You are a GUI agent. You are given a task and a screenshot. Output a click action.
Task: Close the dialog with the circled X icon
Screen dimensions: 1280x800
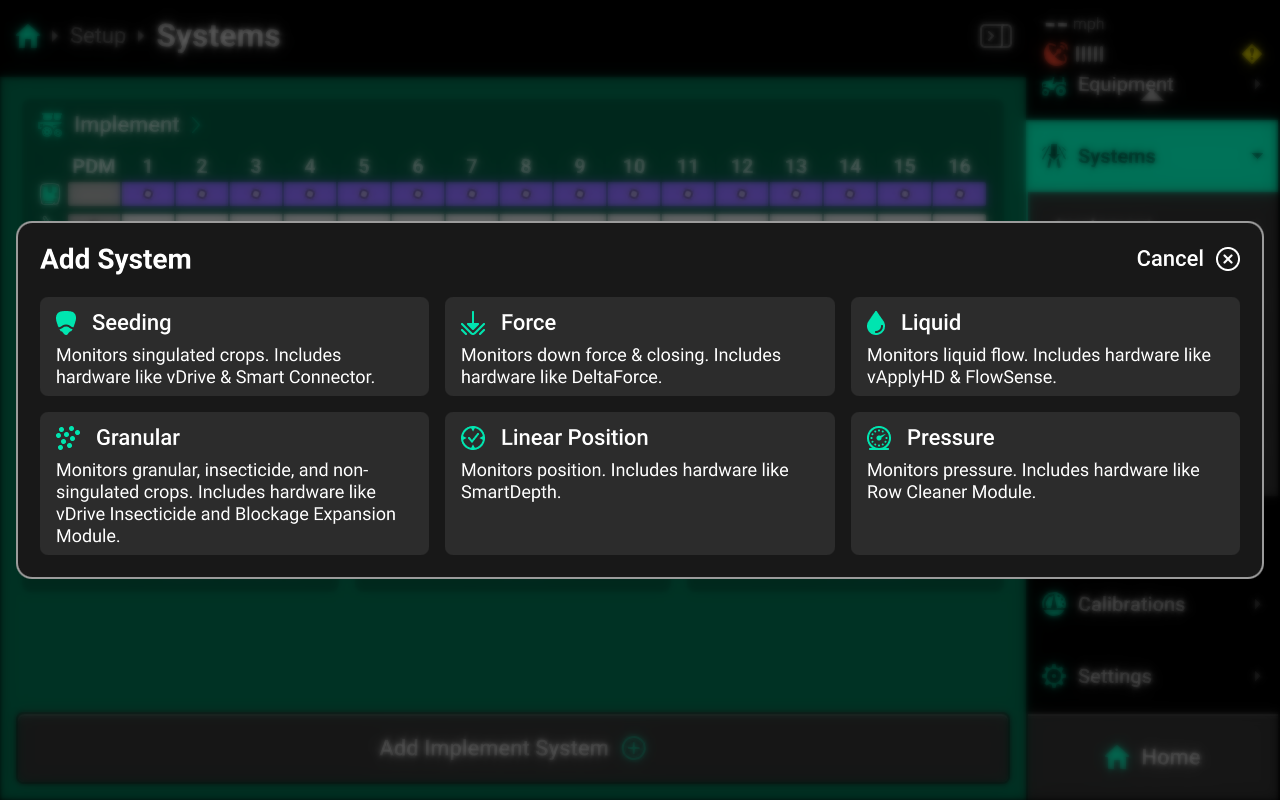[x=1227, y=259]
